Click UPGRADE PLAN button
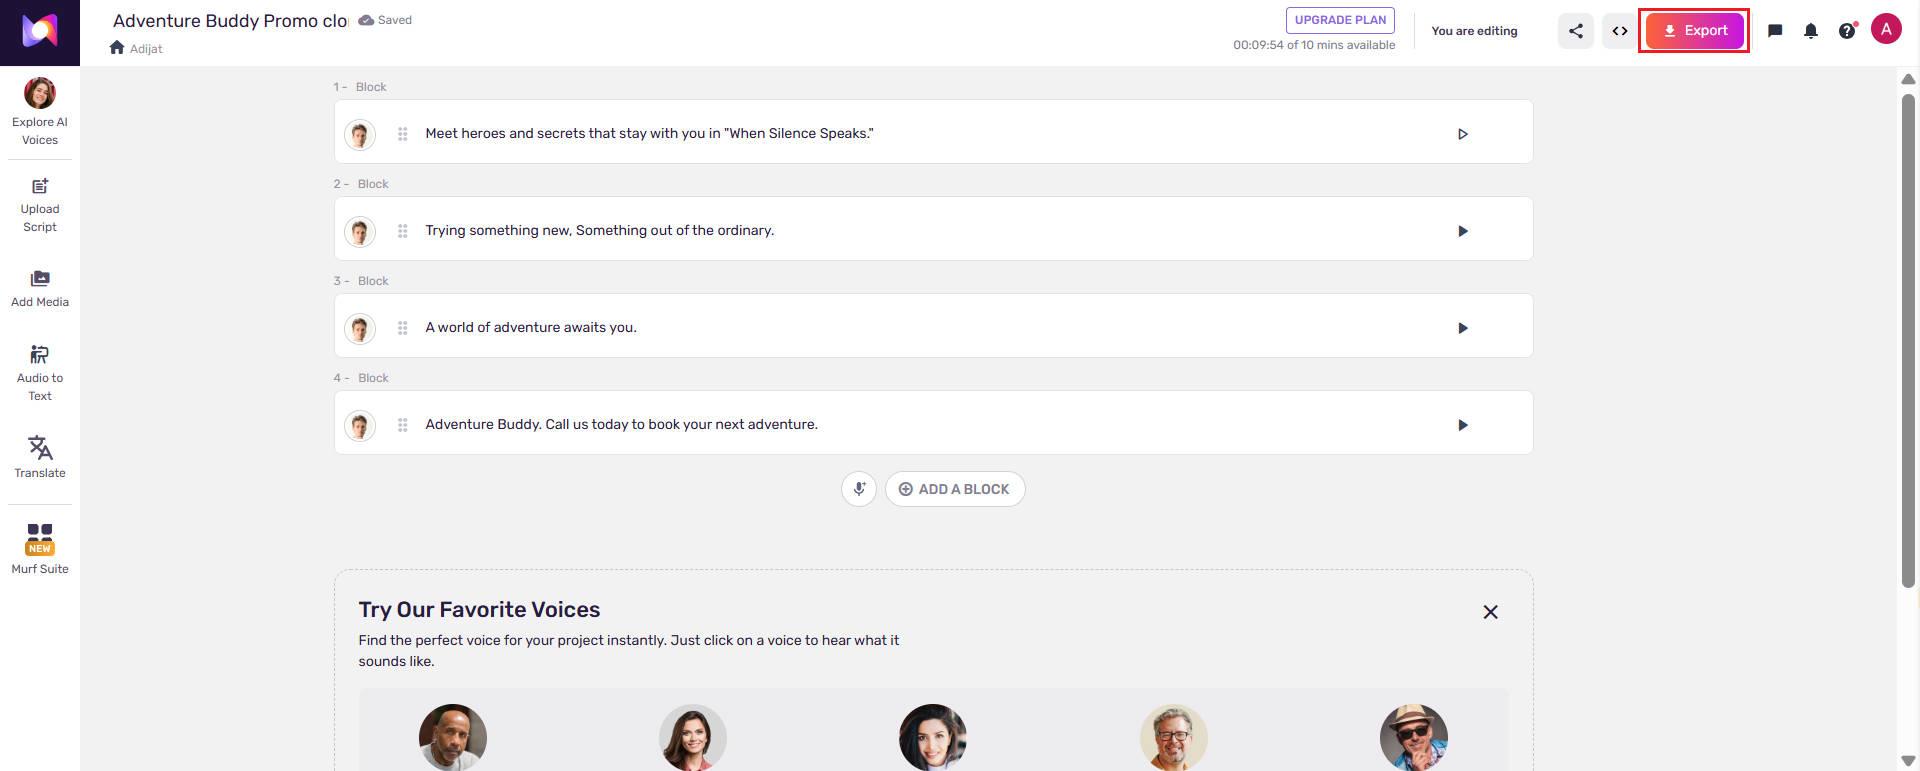Screen dimensions: 1920x771 1340,20
